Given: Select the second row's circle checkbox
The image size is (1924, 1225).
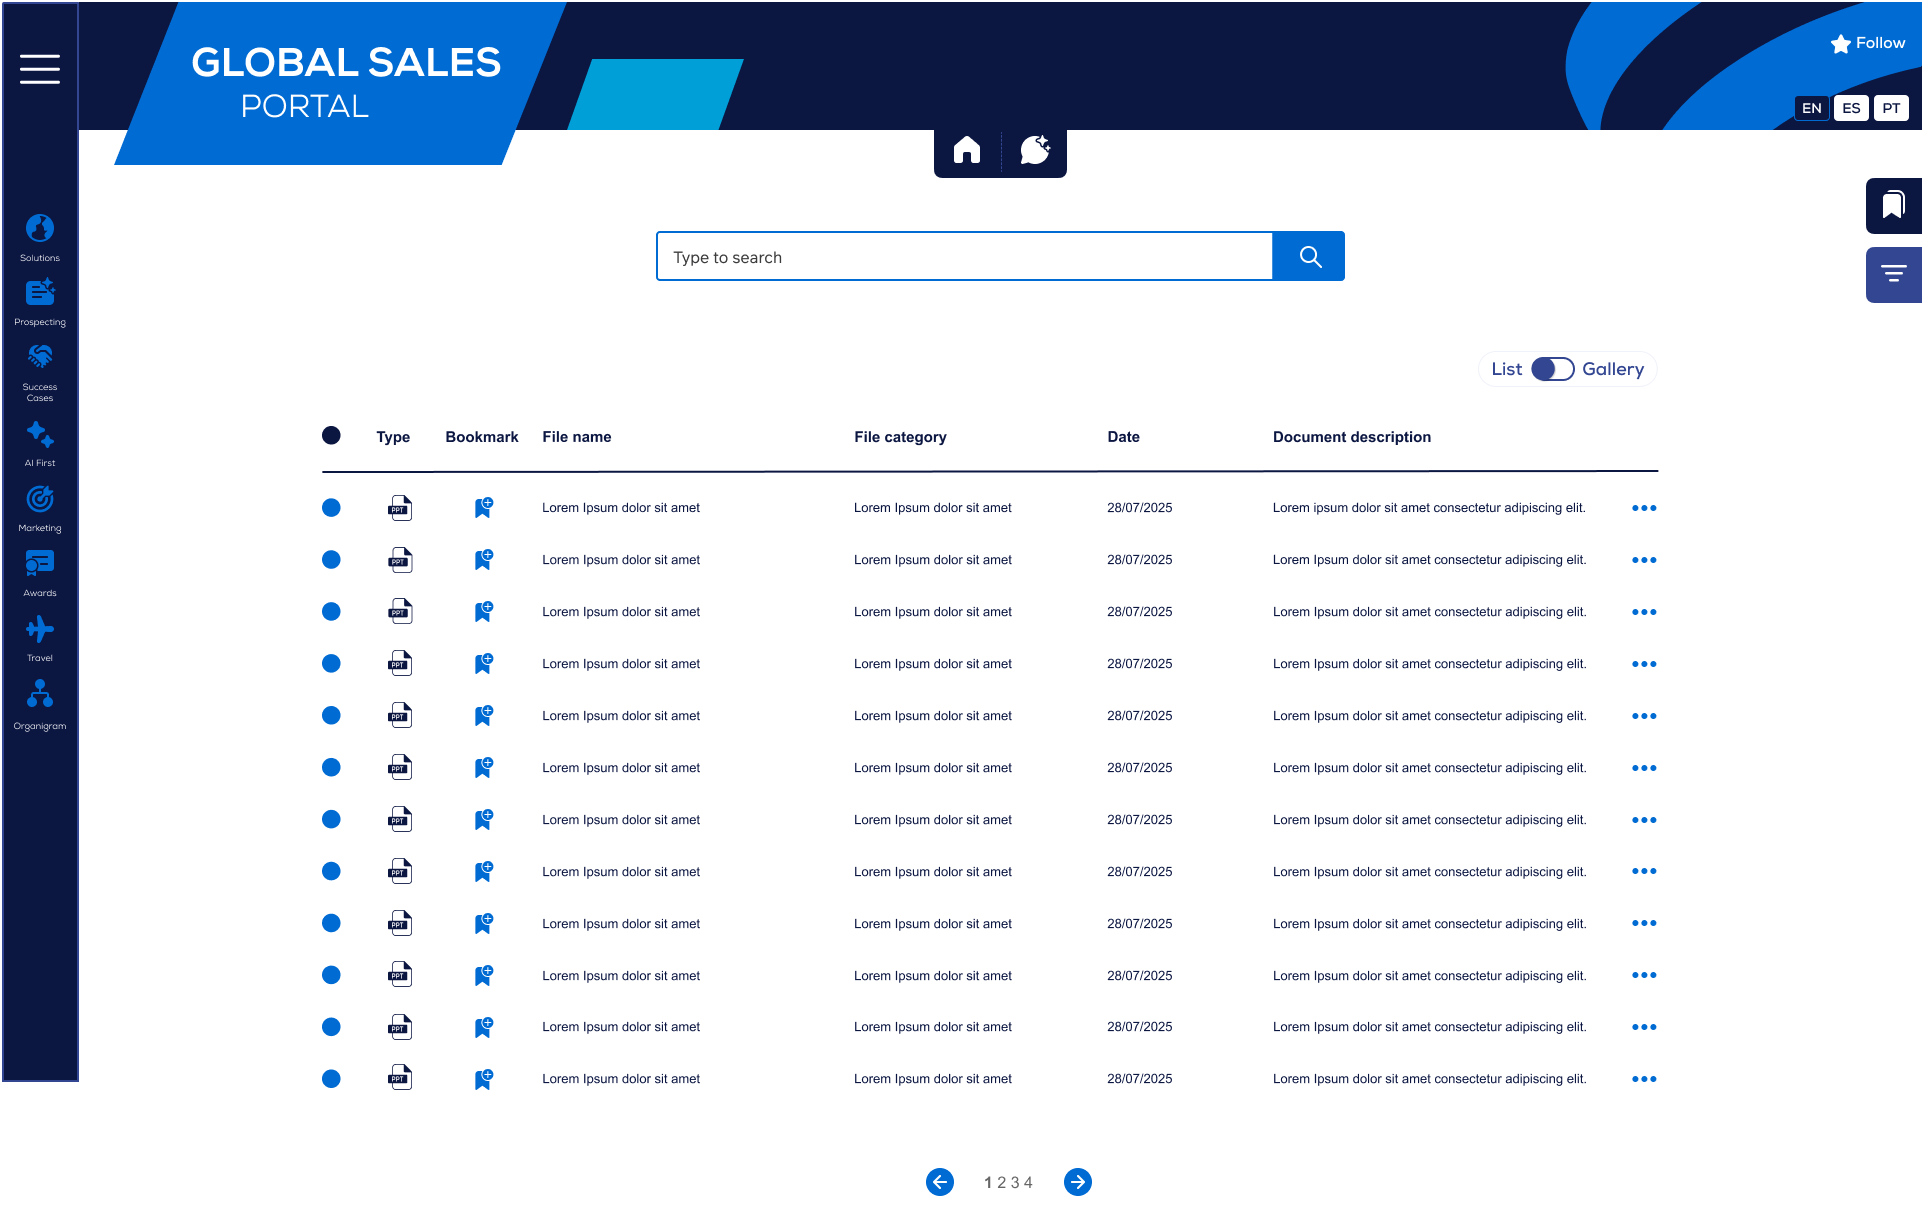Looking at the screenshot, I should pos(331,560).
